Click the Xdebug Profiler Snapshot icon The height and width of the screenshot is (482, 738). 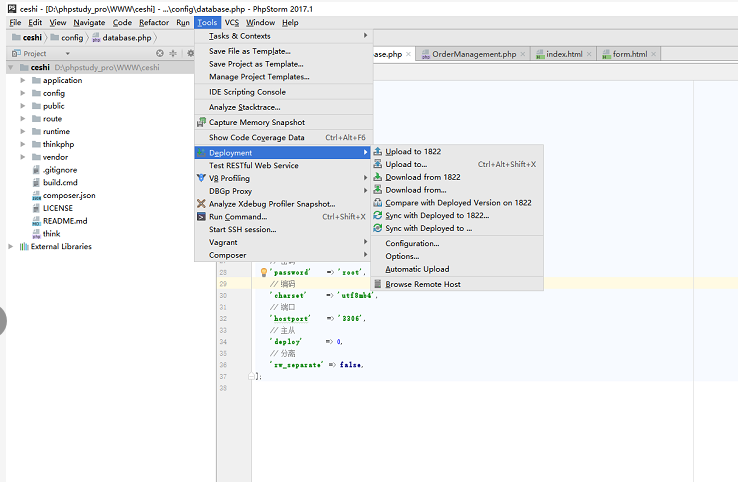[201, 204]
